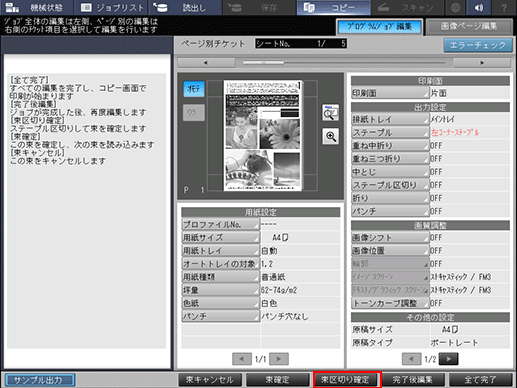517x388 pixels.
Task: Move the sheet scroll left with the arrow
Action: 206,63
